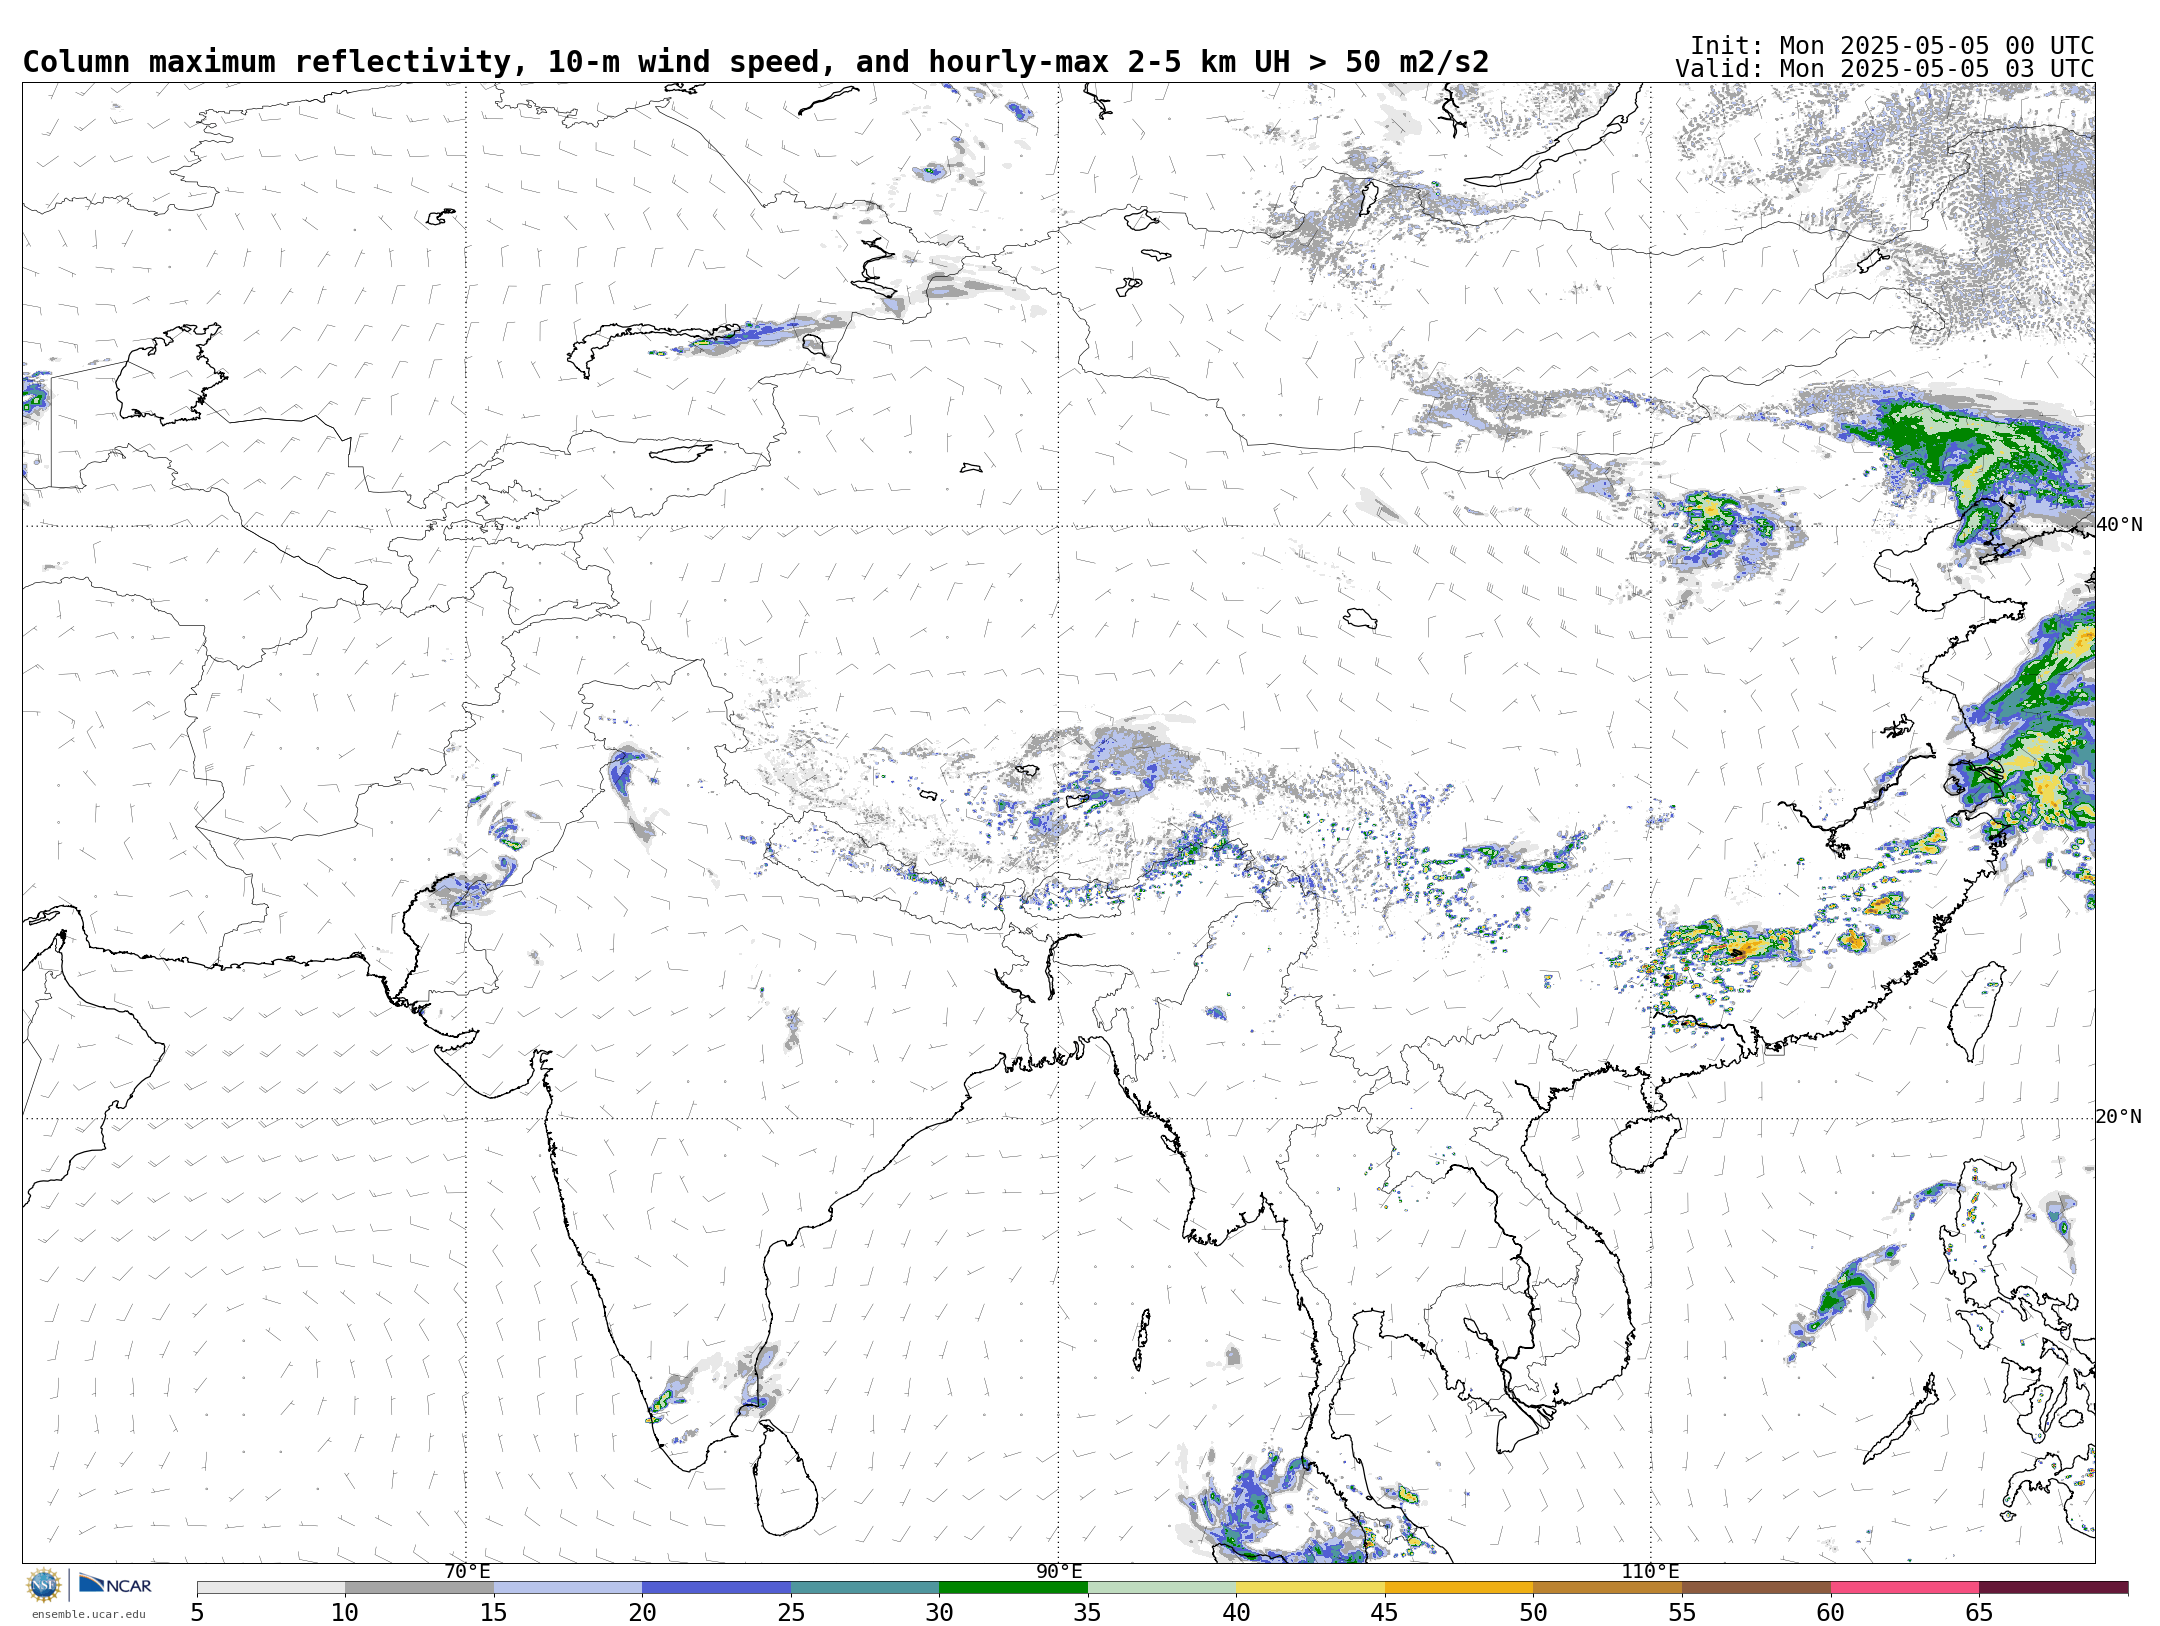The height and width of the screenshot is (1626, 2160).
Task: Click the '90°E' longitude label
Action: [x=1059, y=1572]
